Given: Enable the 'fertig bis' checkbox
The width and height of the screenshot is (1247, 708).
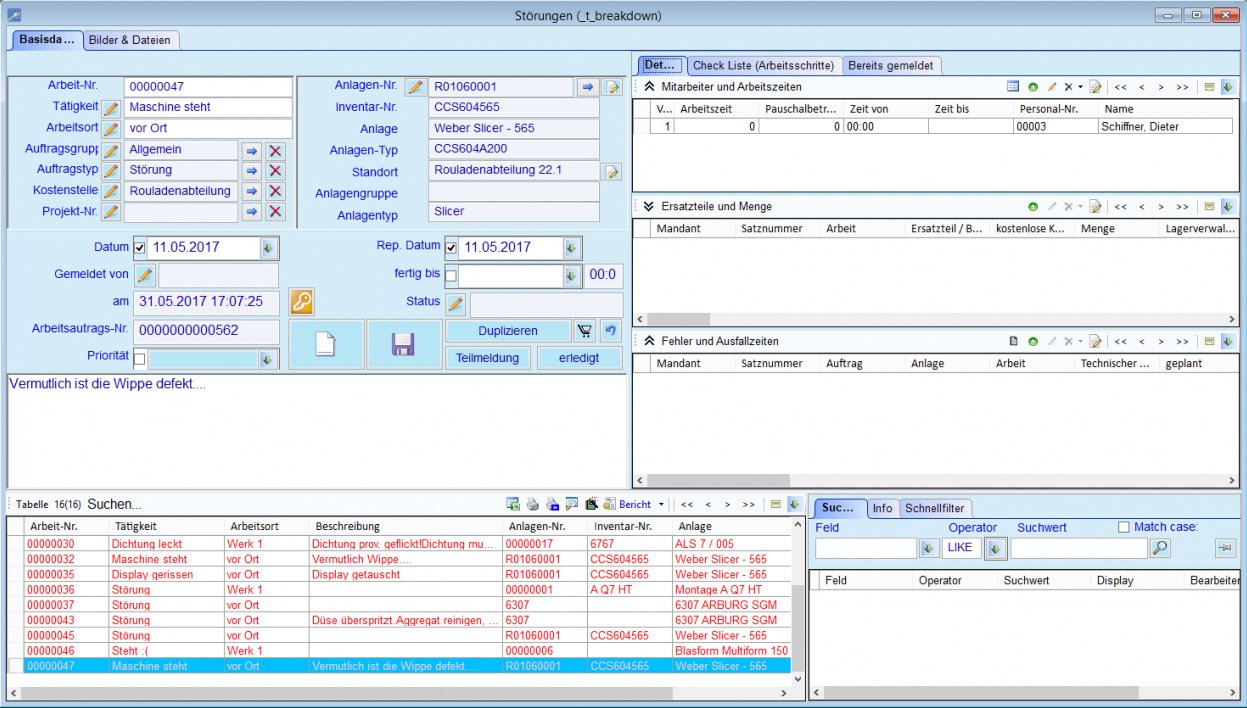Looking at the screenshot, I should coord(451,275).
